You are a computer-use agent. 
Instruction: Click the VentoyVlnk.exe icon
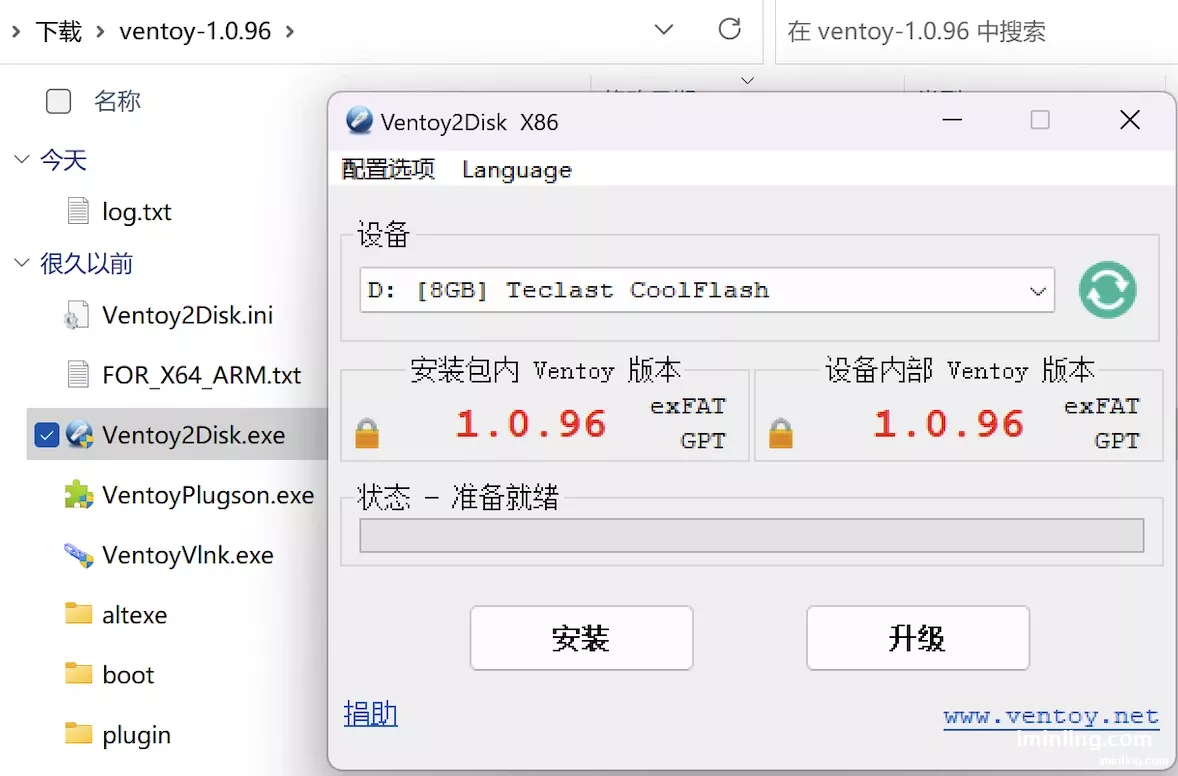(79, 554)
